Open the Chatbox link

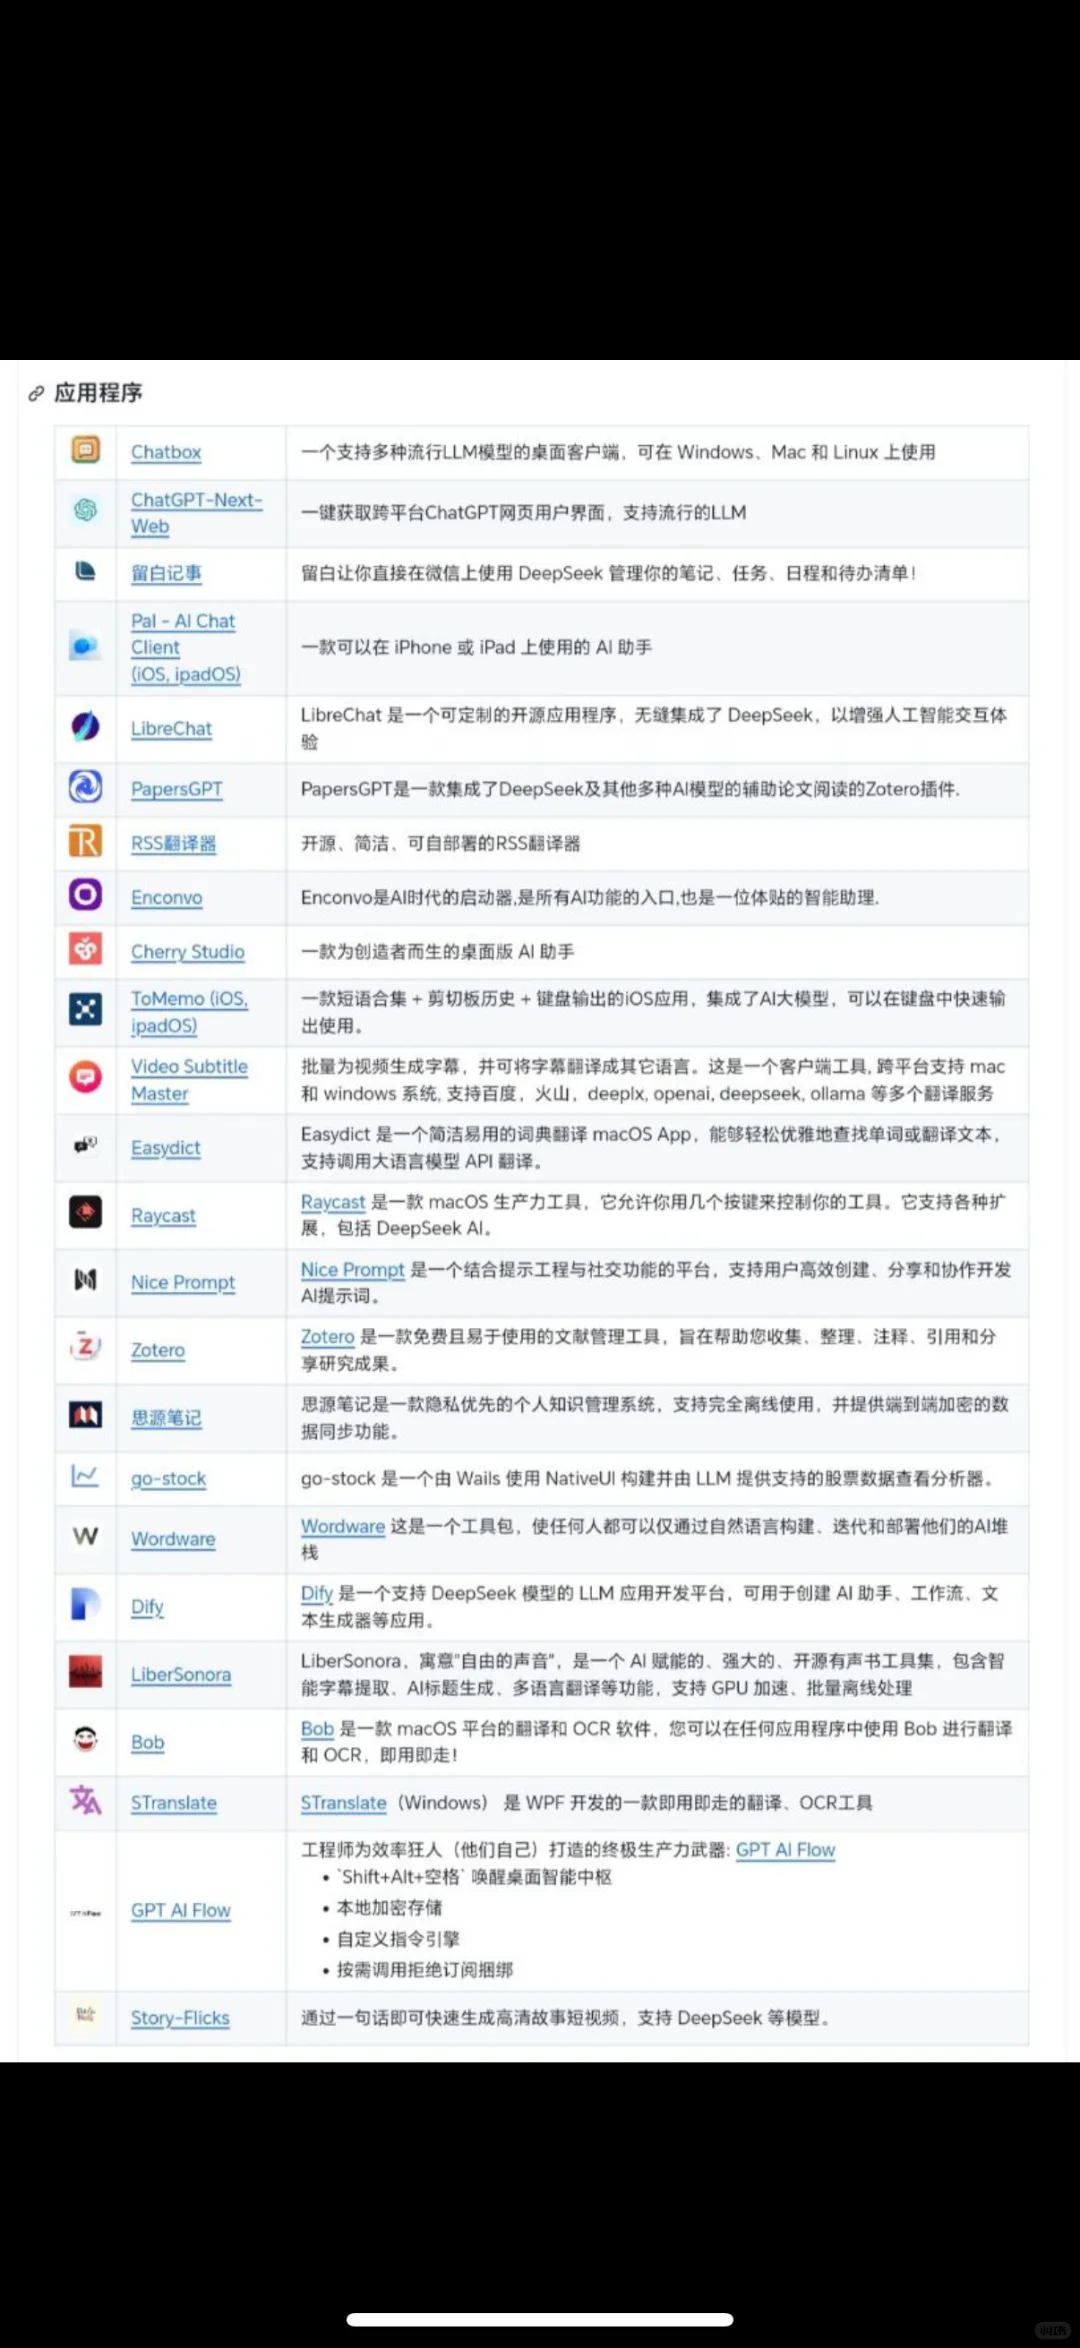pyautogui.click(x=166, y=452)
